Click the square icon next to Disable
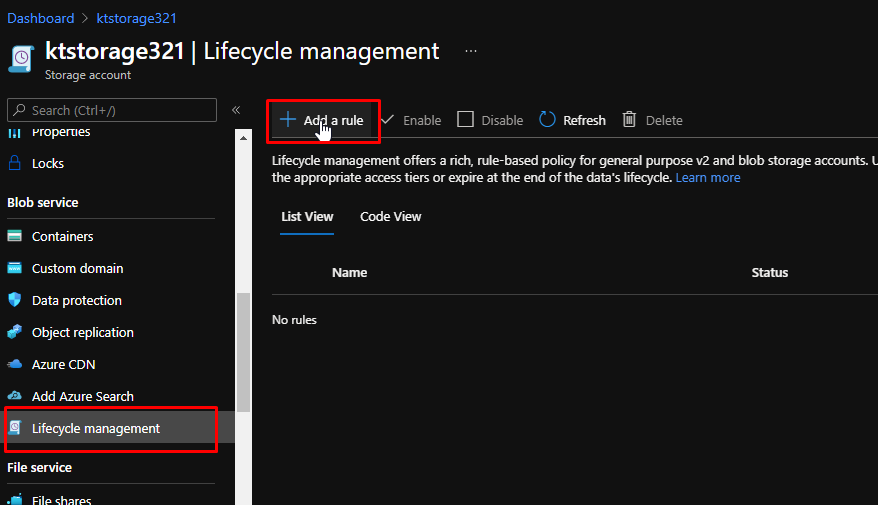This screenshot has height=505, width=878. [x=465, y=119]
